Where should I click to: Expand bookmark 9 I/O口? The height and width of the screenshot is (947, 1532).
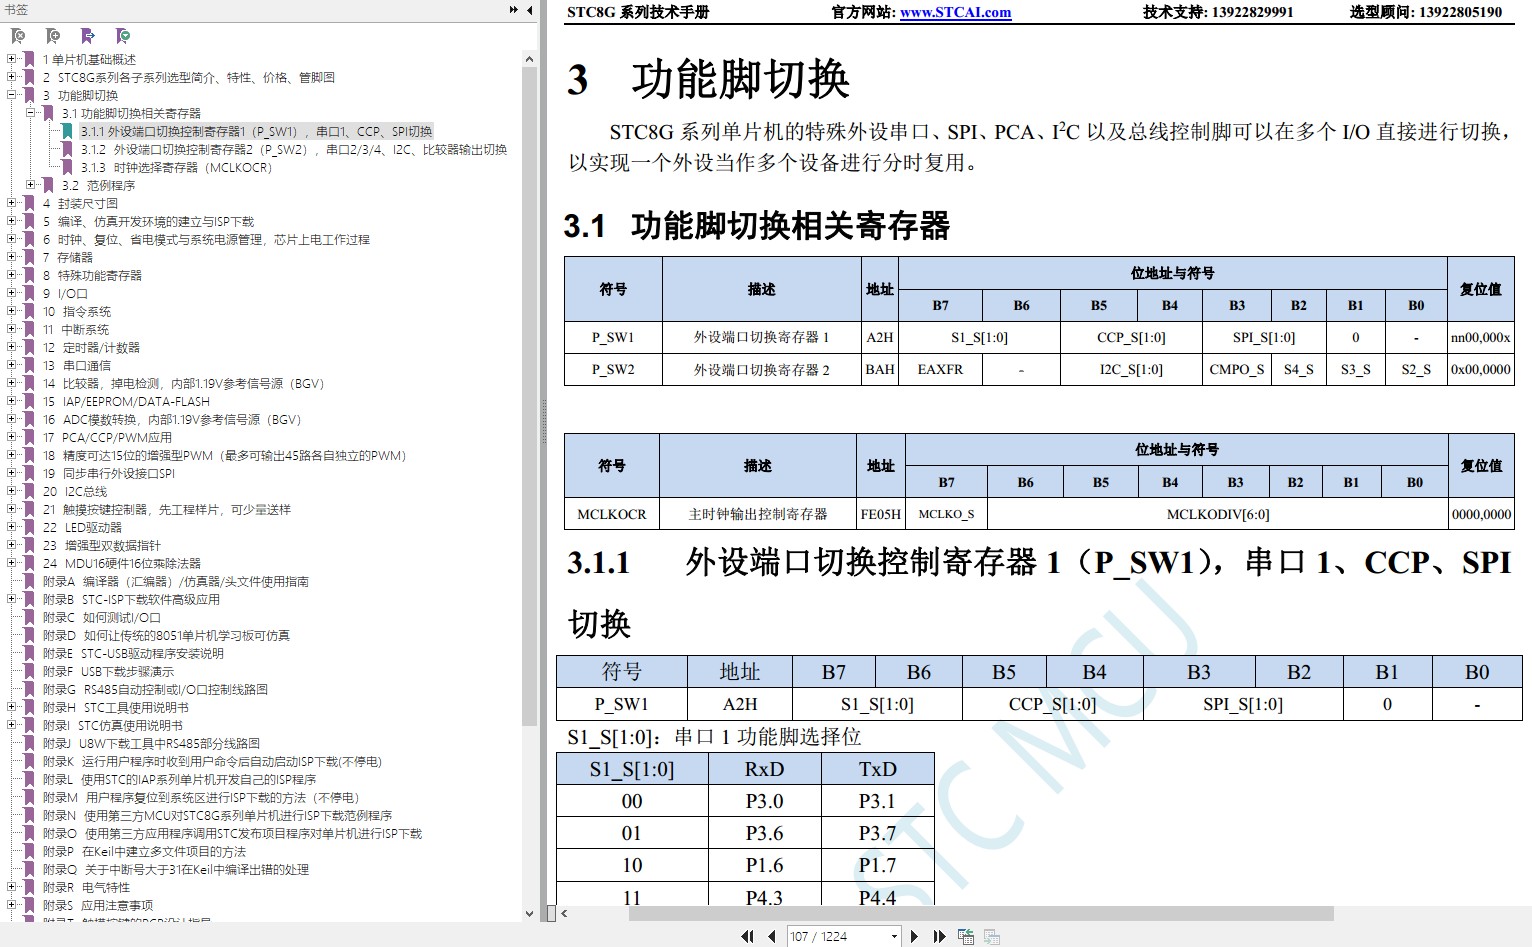(x=12, y=293)
